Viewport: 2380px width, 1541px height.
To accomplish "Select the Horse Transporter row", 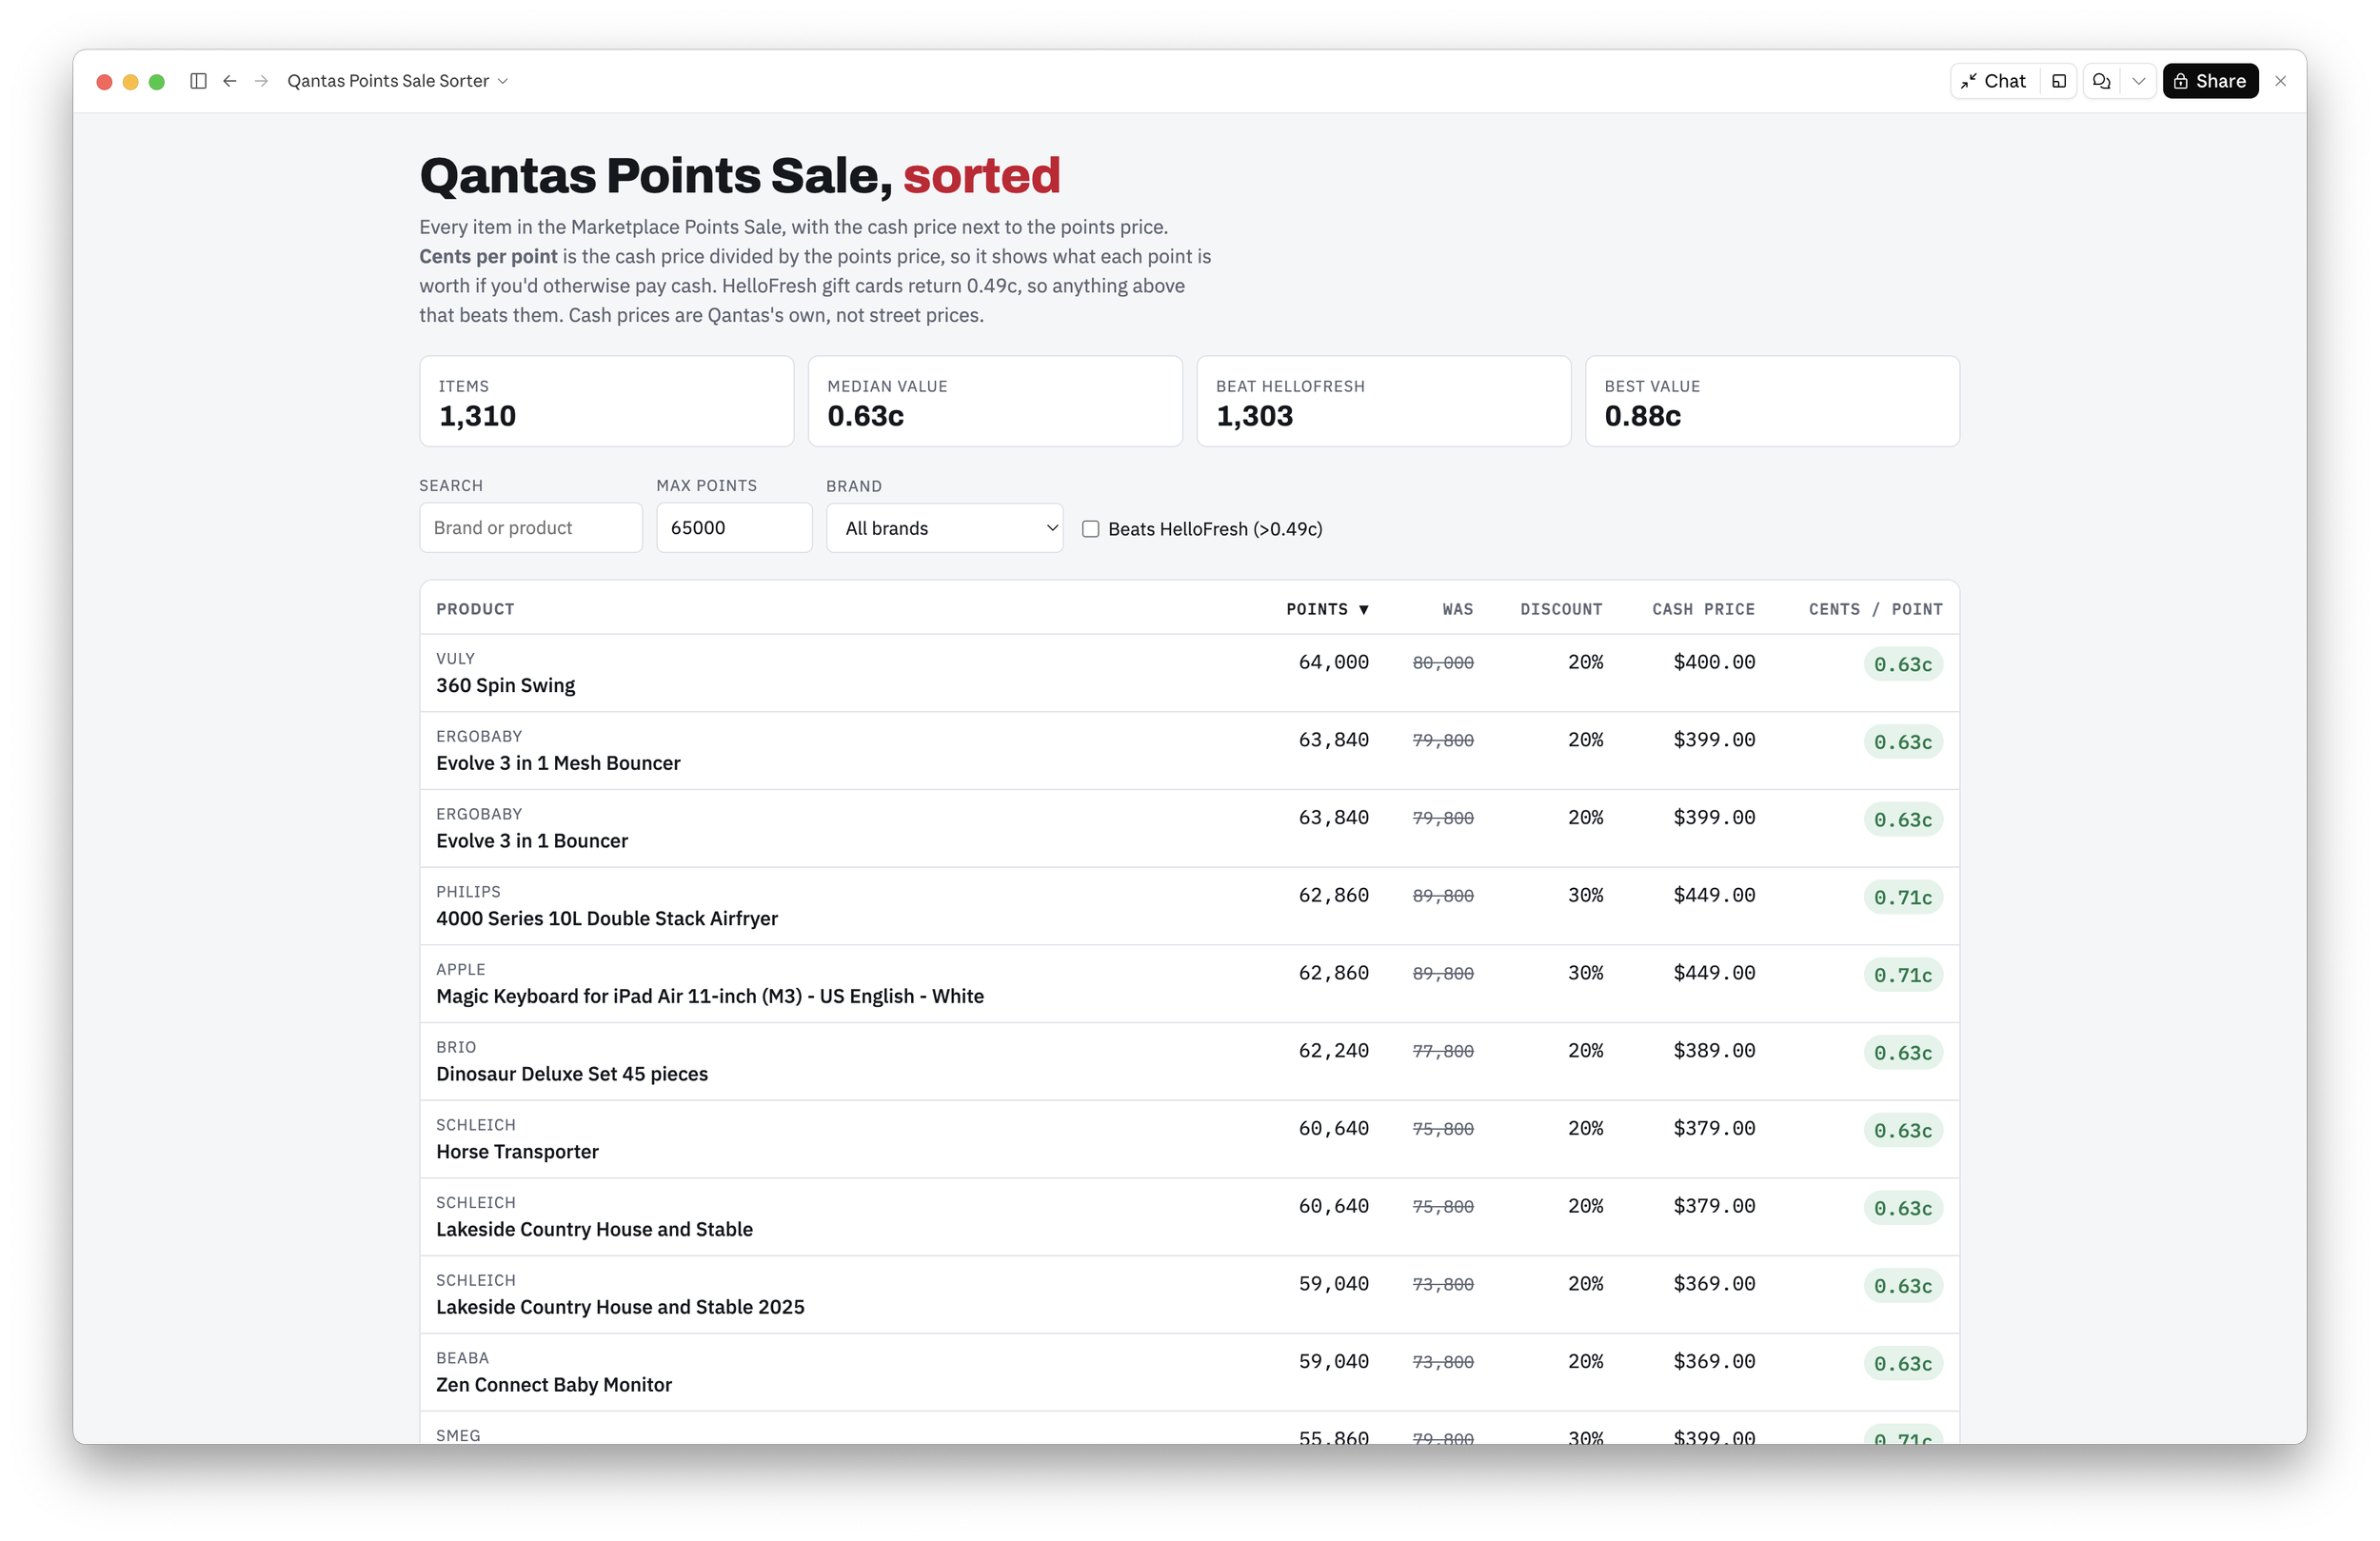I will [1189, 1139].
